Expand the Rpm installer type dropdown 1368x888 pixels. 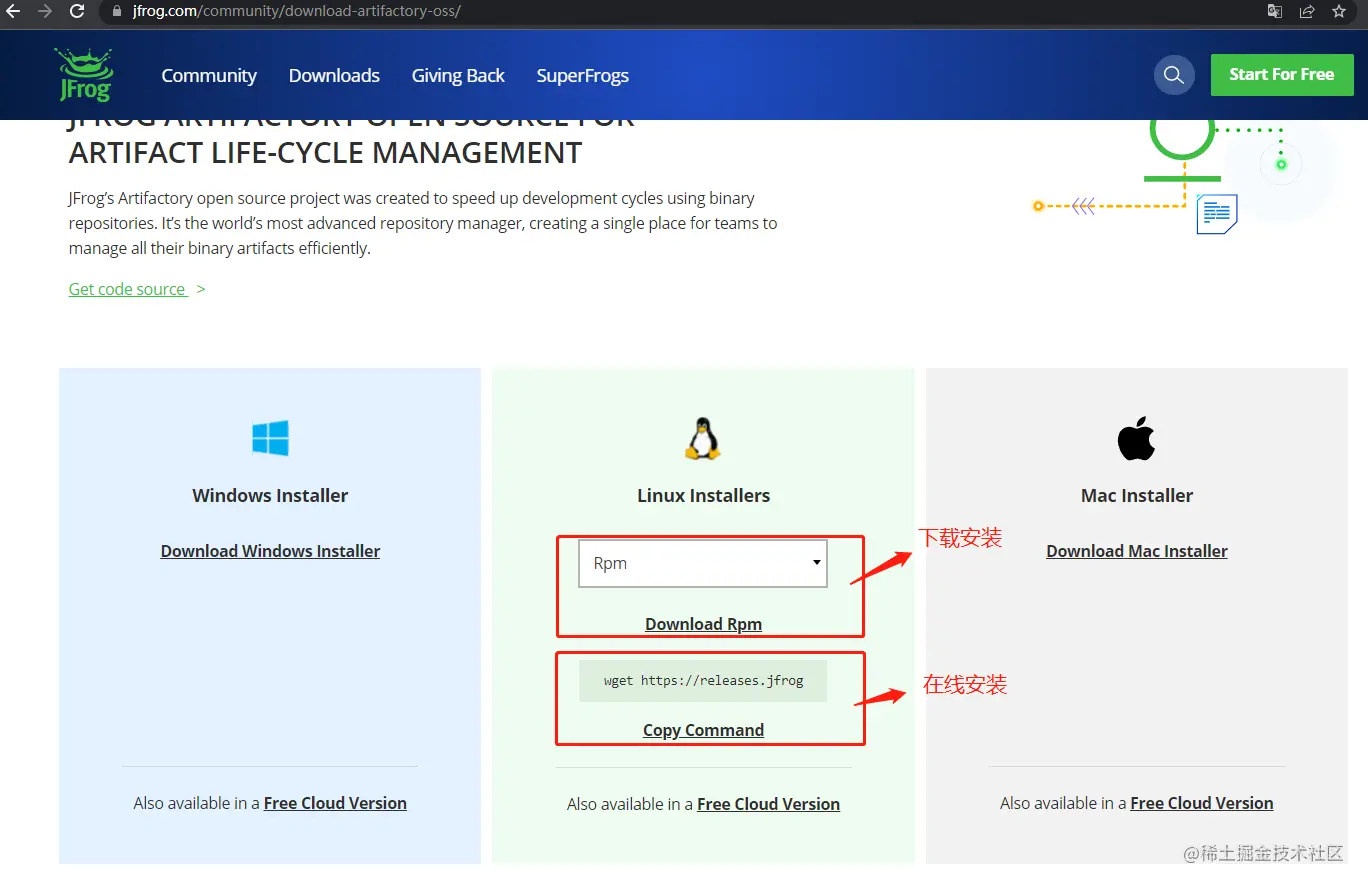(703, 563)
